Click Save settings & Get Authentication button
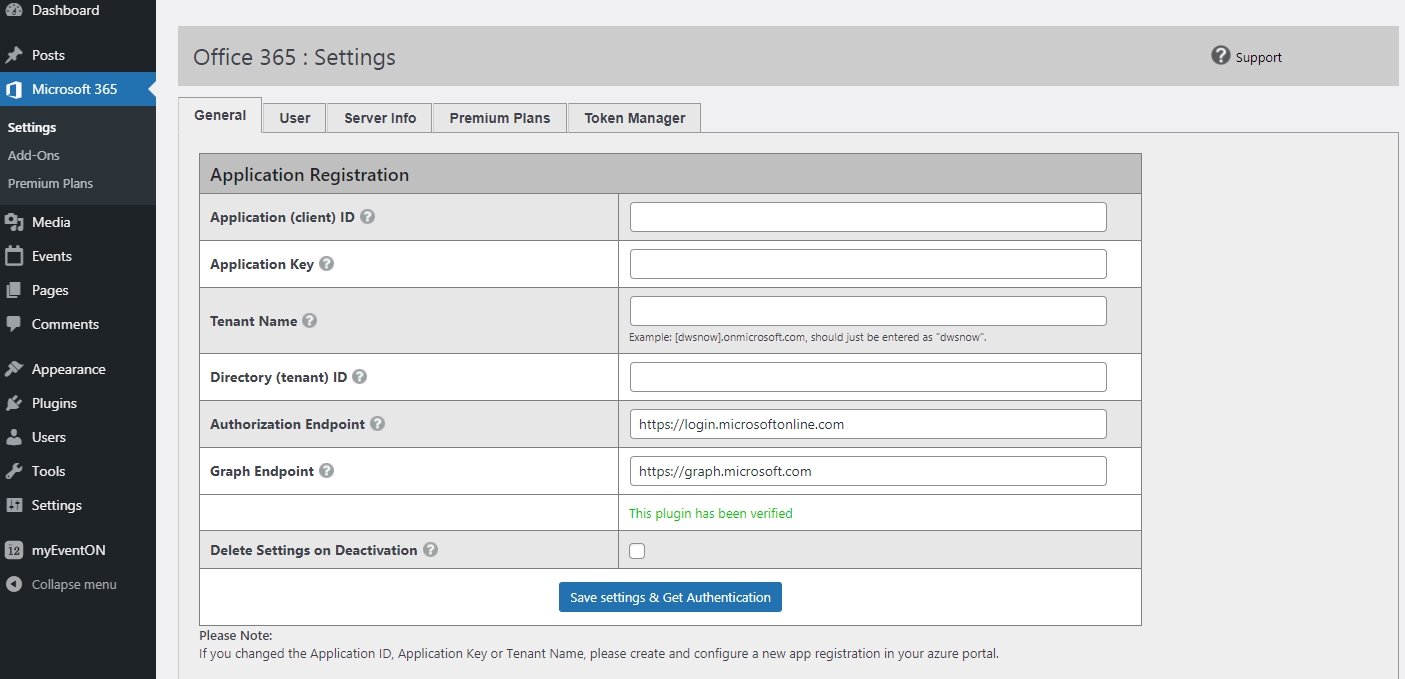 pos(670,597)
